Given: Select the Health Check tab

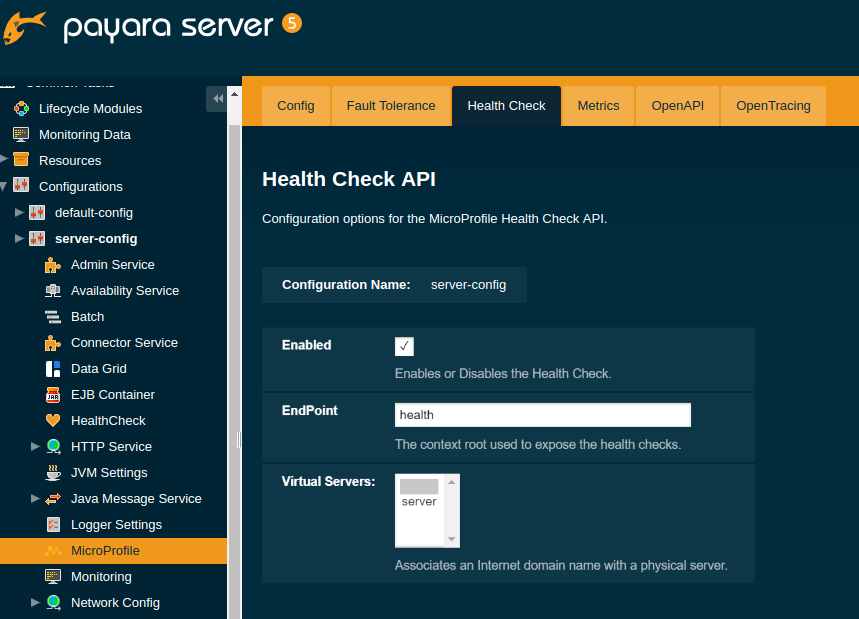Looking at the screenshot, I should click(506, 106).
